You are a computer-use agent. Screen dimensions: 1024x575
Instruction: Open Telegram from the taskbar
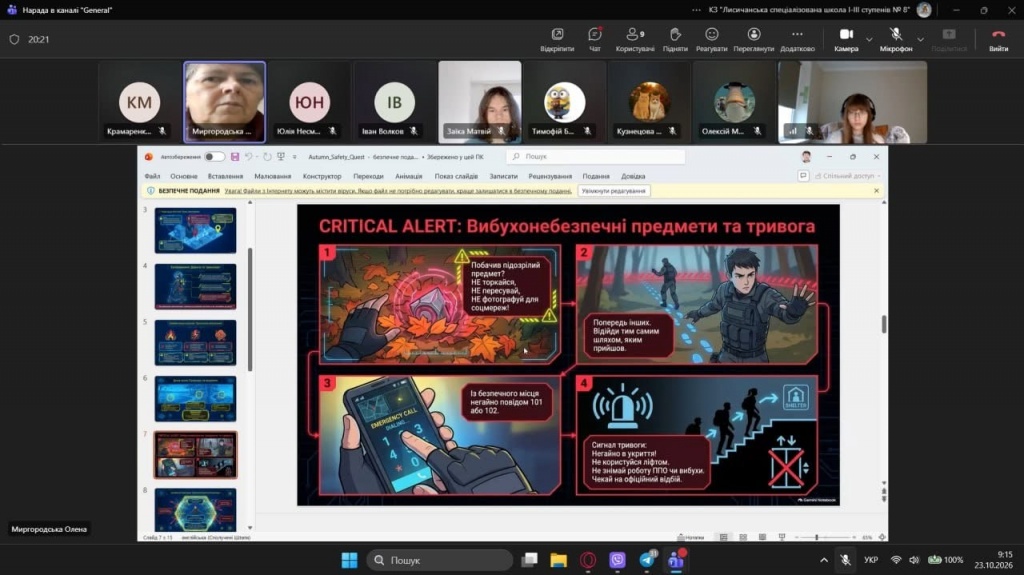647,560
